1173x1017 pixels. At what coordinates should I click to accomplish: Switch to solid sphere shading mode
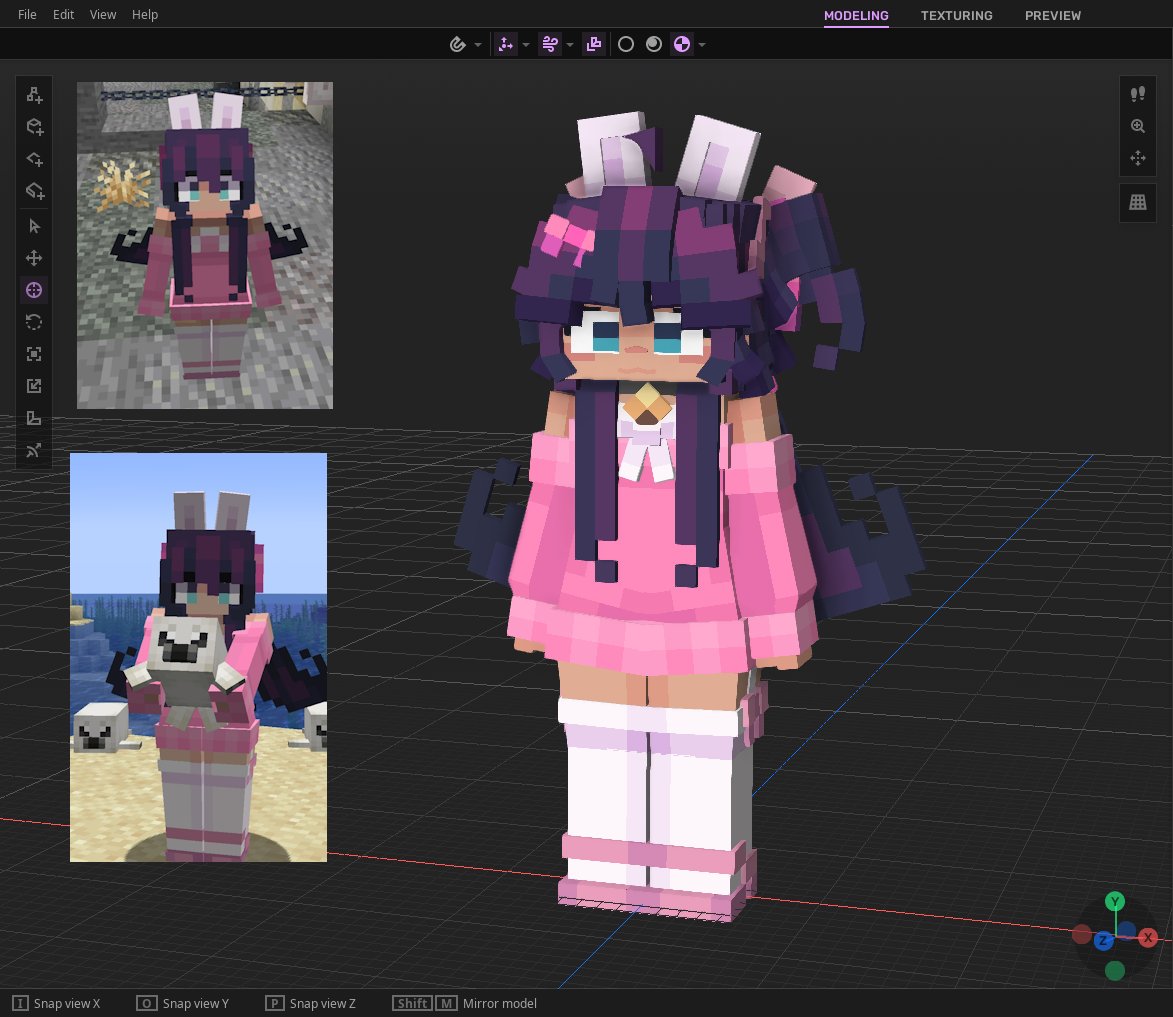tap(654, 45)
